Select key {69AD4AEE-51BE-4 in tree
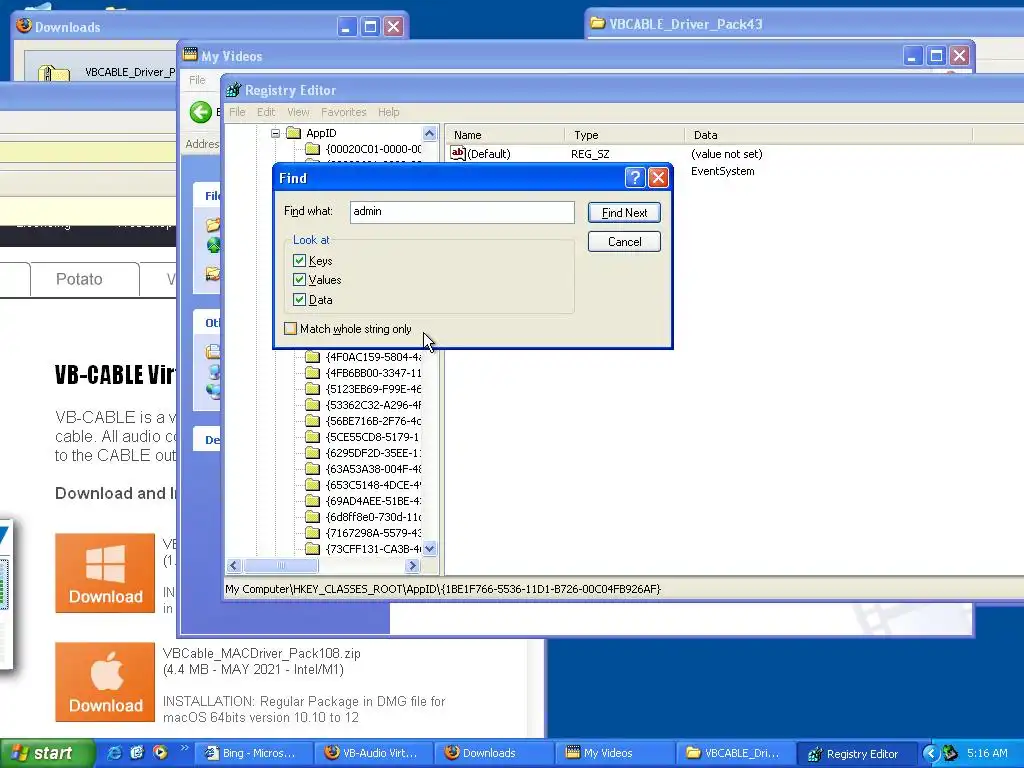Viewport: 1024px width, 768px height. (x=373, y=501)
